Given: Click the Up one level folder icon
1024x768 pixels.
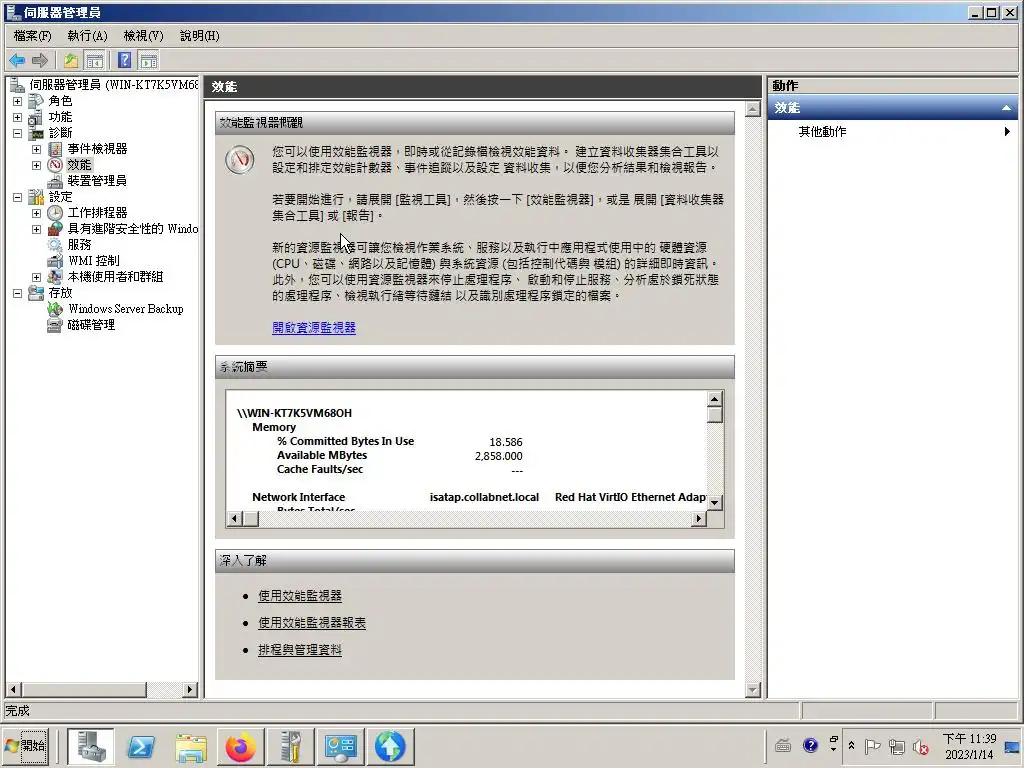Looking at the screenshot, I should click(71, 61).
